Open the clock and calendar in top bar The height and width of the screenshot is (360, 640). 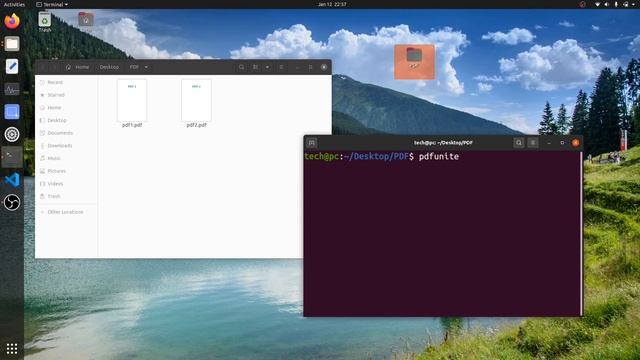pyautogui.click(x=332, y=4)
